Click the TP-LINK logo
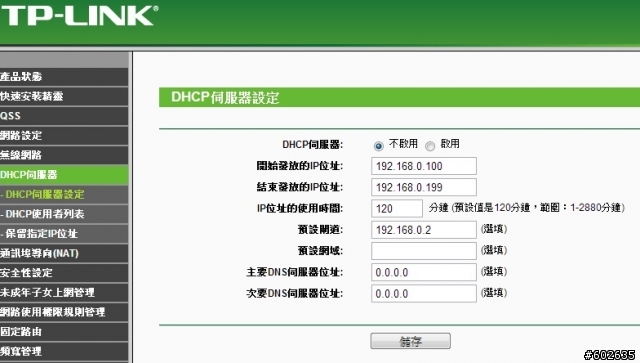Image resolution: width=640 pixels, height=363 pixels. [79, 16]
